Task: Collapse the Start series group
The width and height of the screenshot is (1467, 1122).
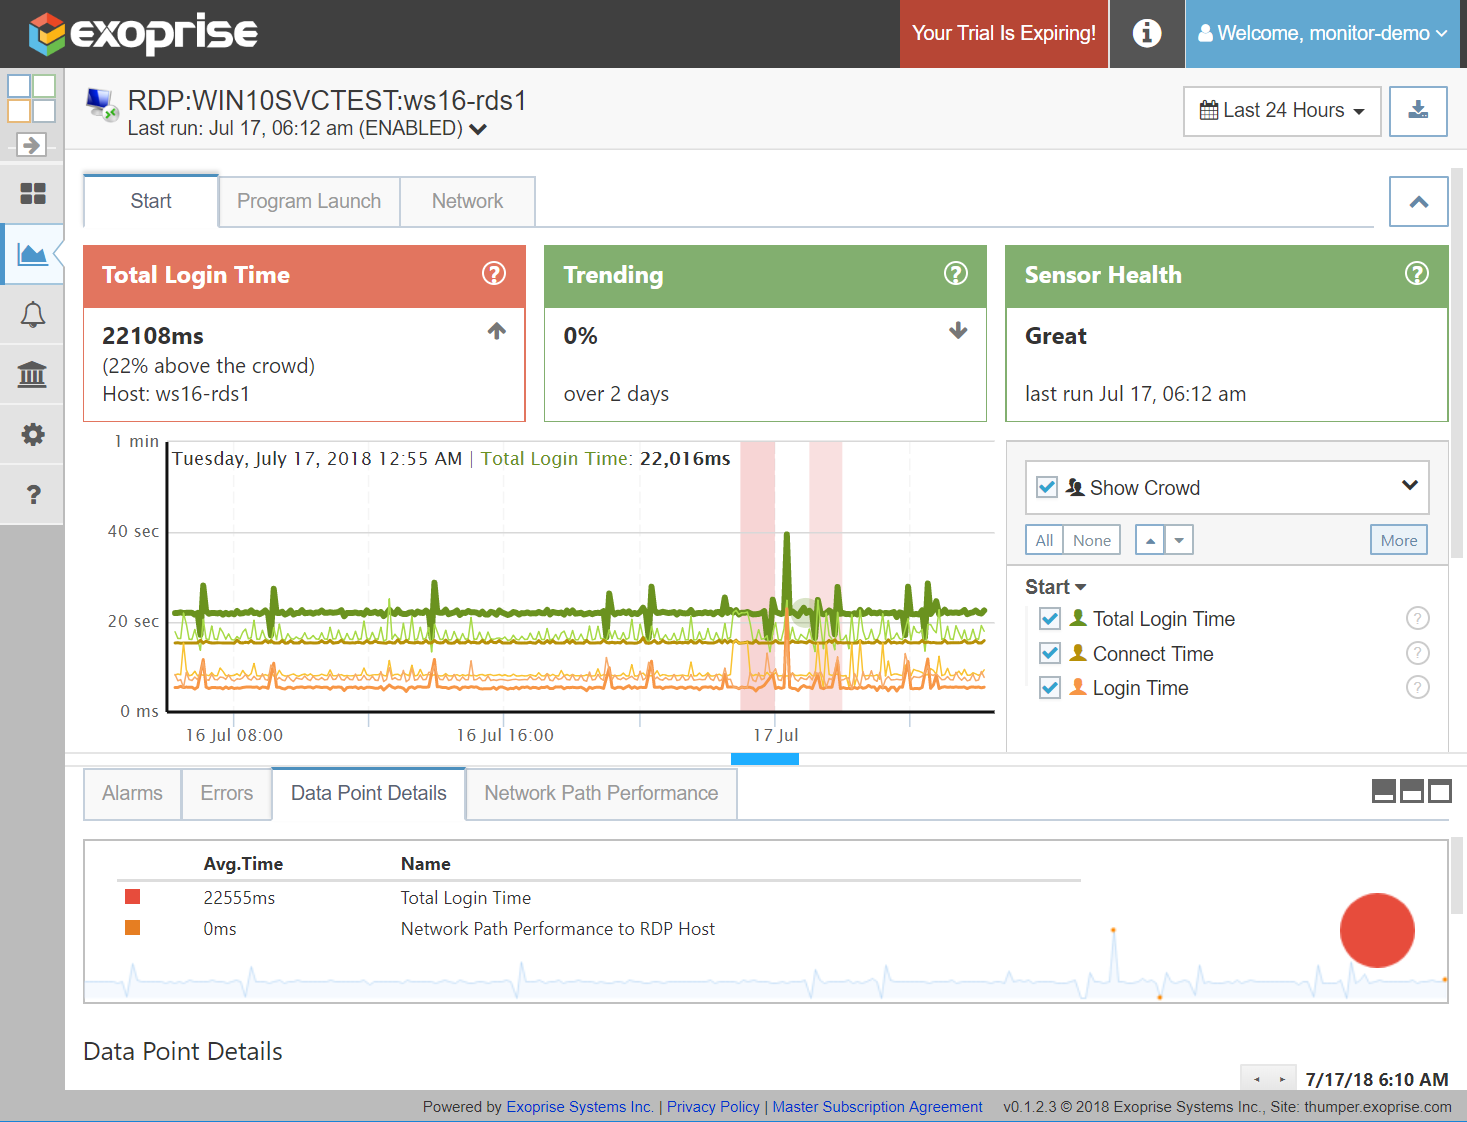Action: [1056, 587]
